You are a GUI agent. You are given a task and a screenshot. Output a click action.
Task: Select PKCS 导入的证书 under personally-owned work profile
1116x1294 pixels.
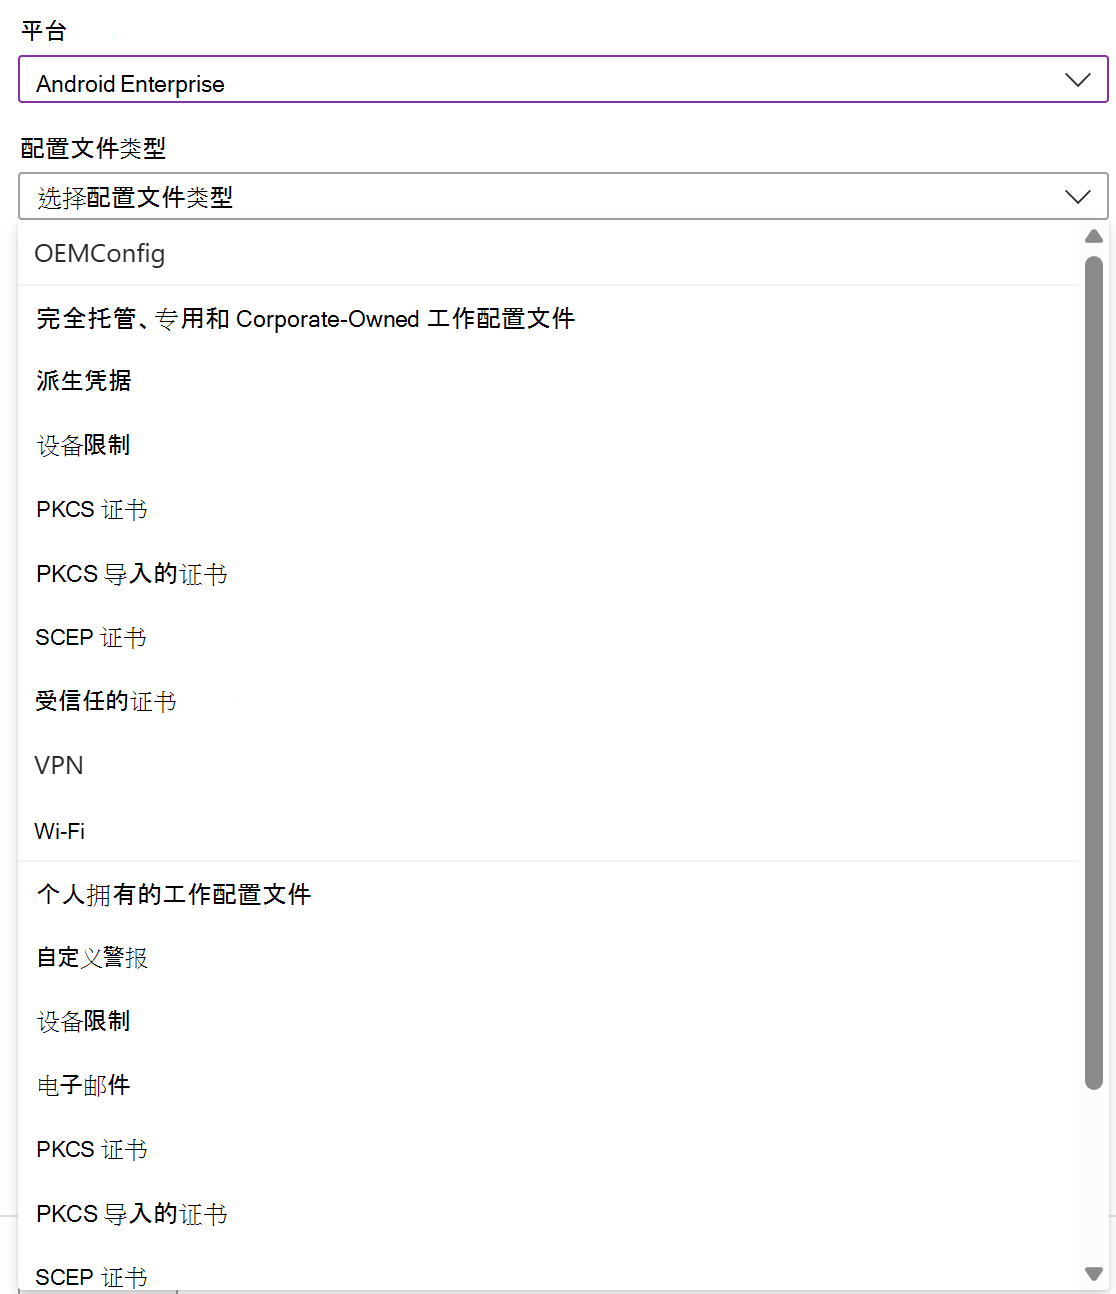(x=549, y=1213)
